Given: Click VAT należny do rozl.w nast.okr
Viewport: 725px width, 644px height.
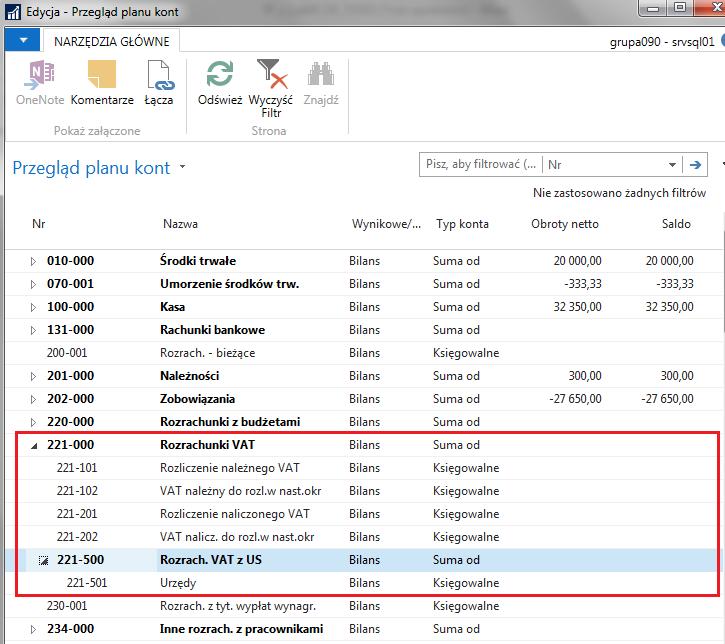Looking at the screenshot, I should [x=240, y=491].
